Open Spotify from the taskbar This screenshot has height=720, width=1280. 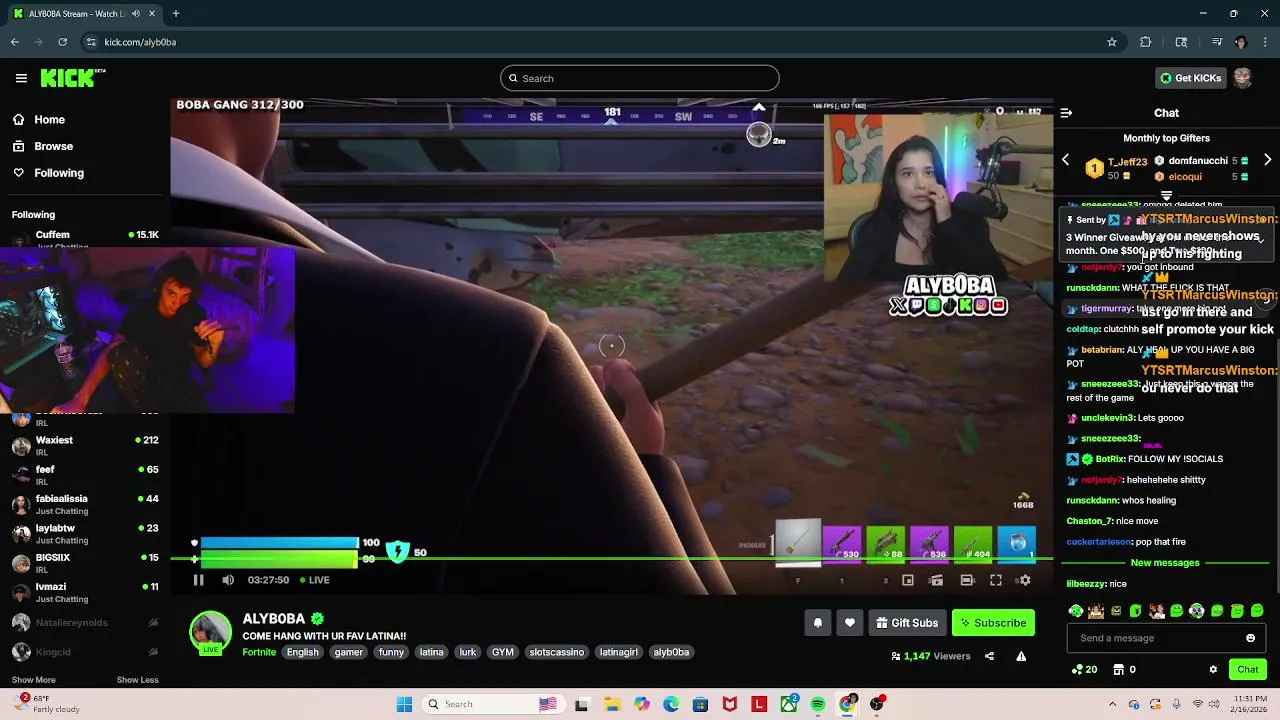click(818, 704)
